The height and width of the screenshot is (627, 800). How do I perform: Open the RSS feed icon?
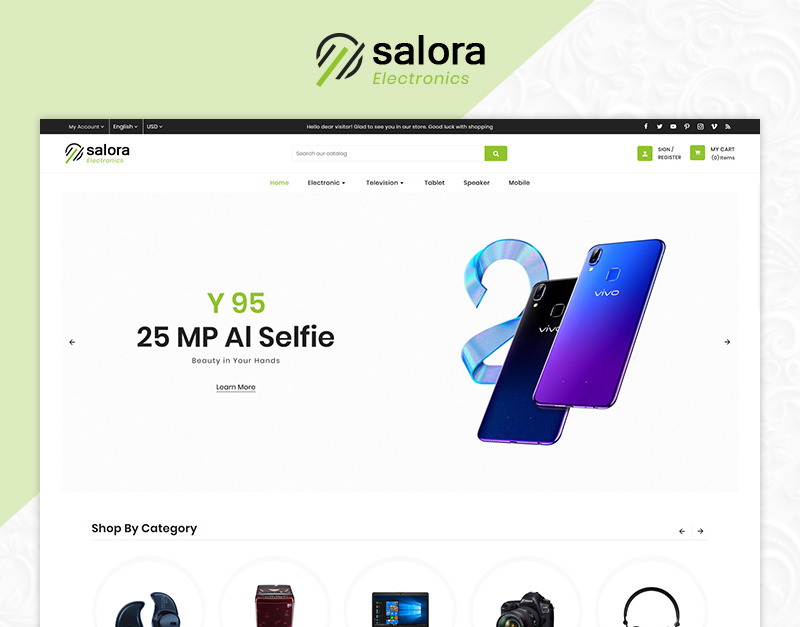(728, 127)
